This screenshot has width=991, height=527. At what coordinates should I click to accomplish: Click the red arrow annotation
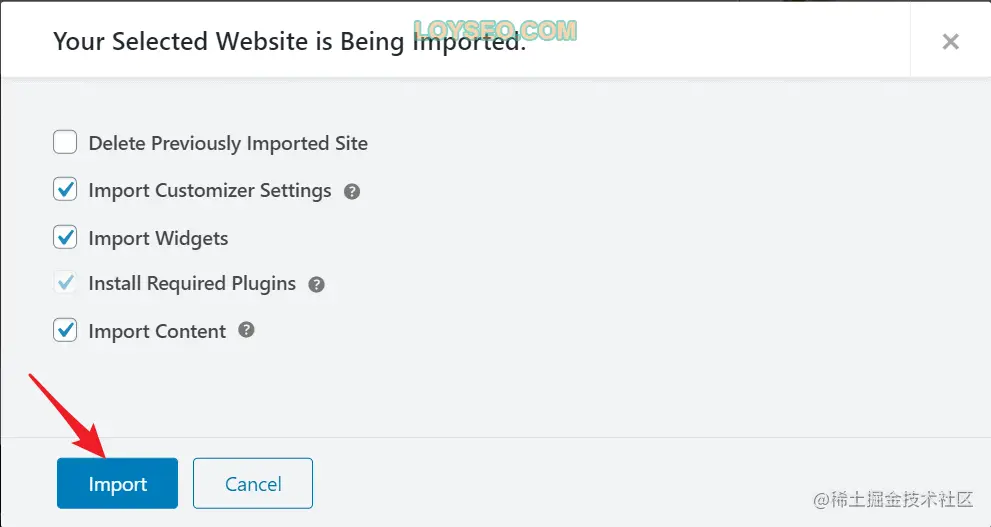coord(67,416)
